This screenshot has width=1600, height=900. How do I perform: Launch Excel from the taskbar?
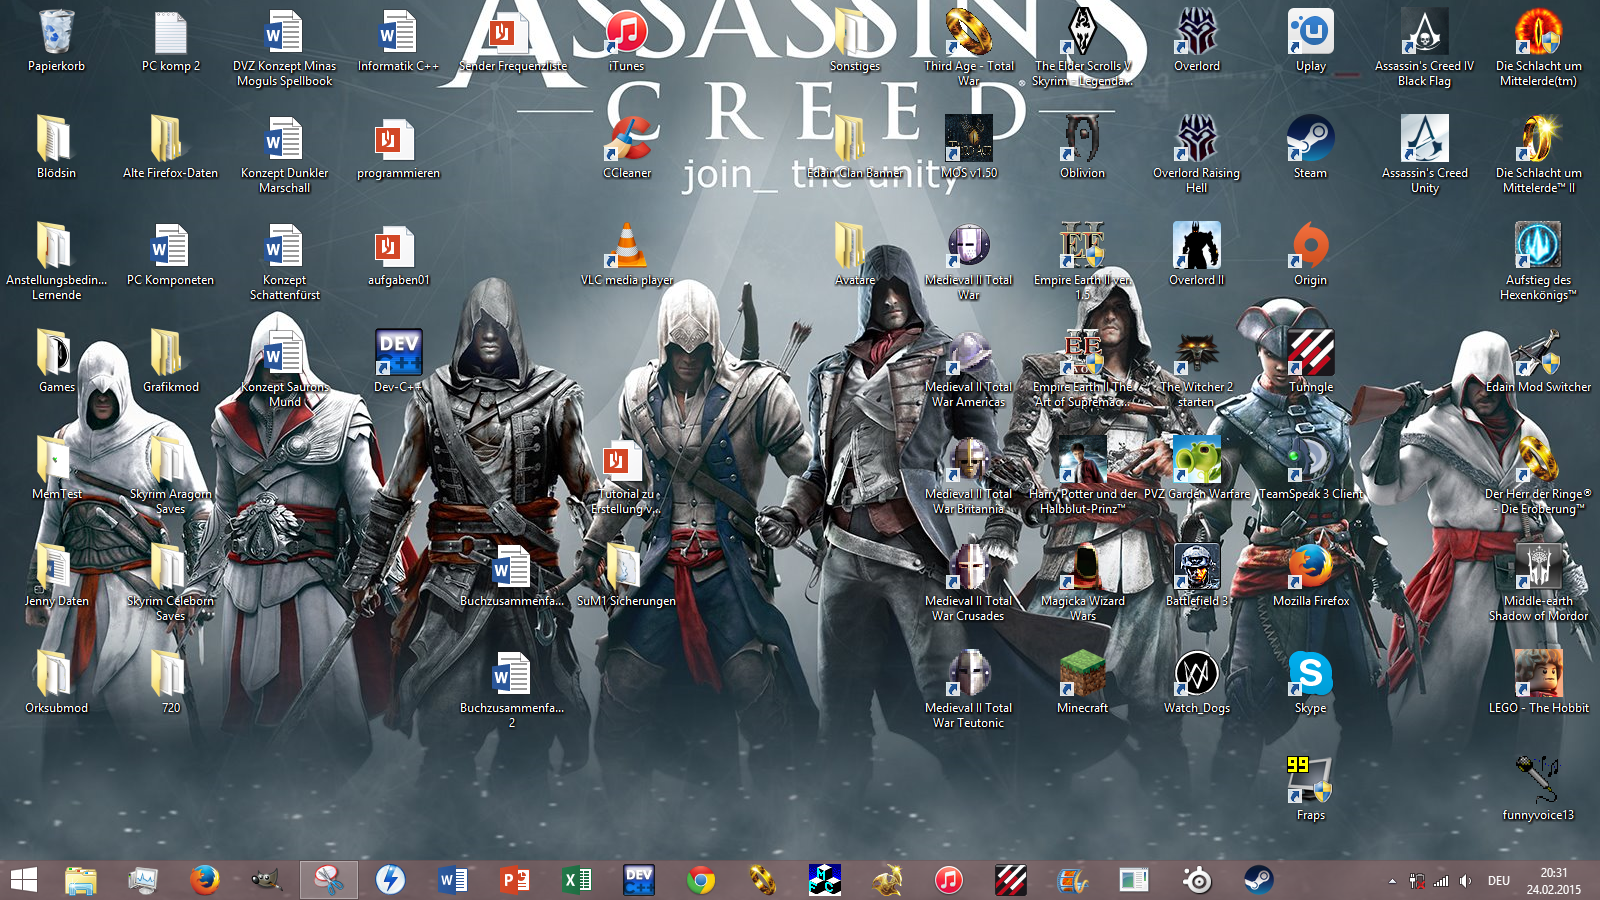coord(576,880)
